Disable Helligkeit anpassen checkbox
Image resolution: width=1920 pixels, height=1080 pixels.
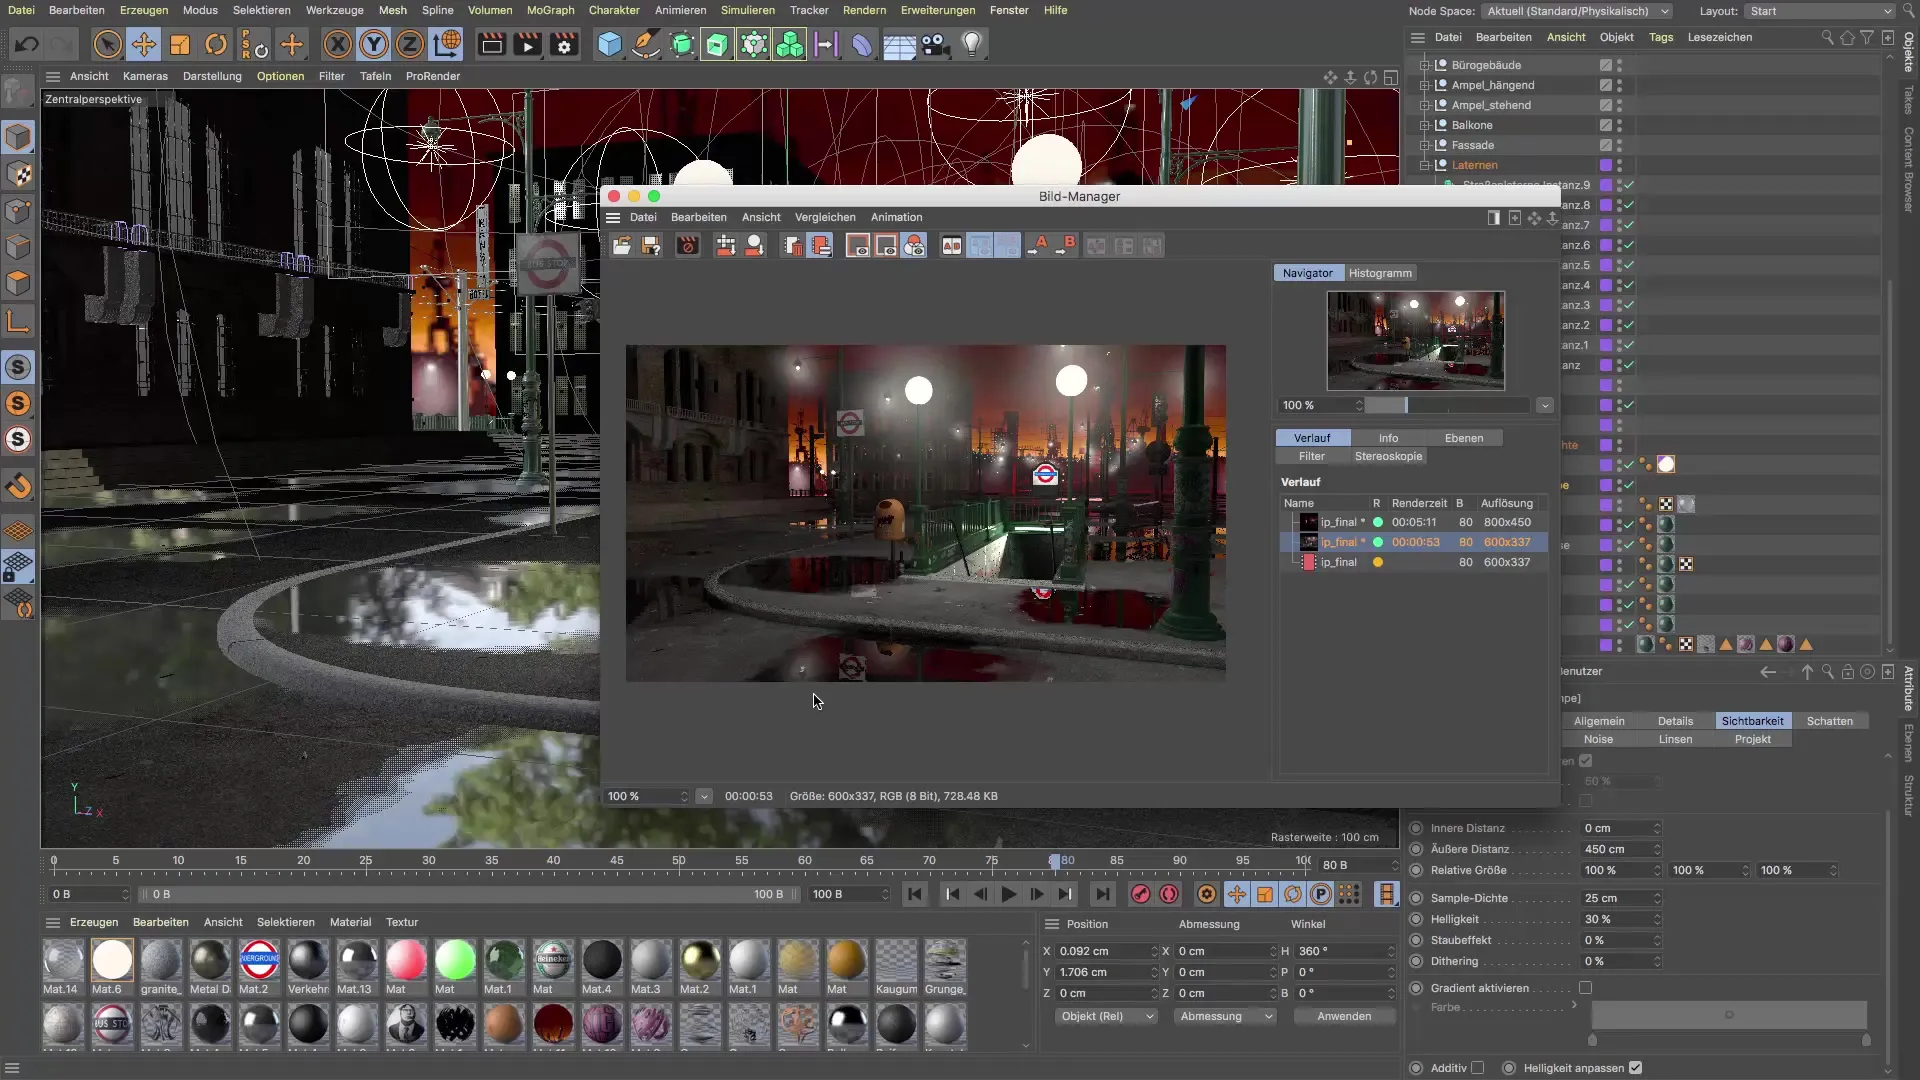pyautogui.click(x=1635, y=1068)
